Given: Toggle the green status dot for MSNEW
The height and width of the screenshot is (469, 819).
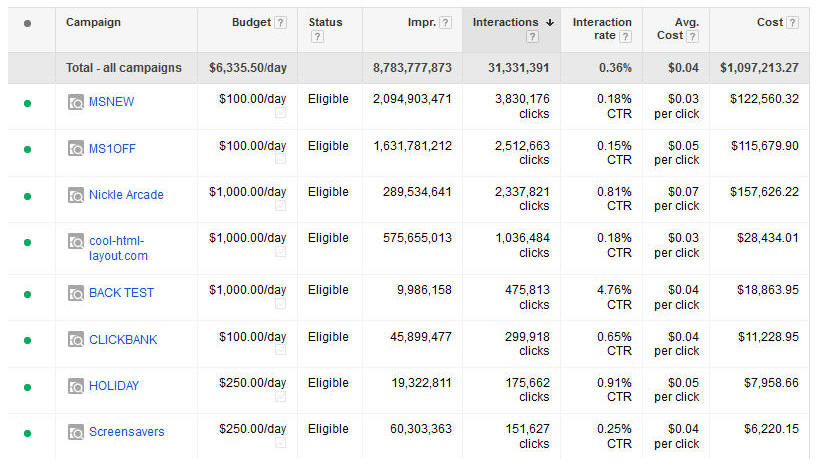Looking at the screenshot, I should click(x=27, y=102).
